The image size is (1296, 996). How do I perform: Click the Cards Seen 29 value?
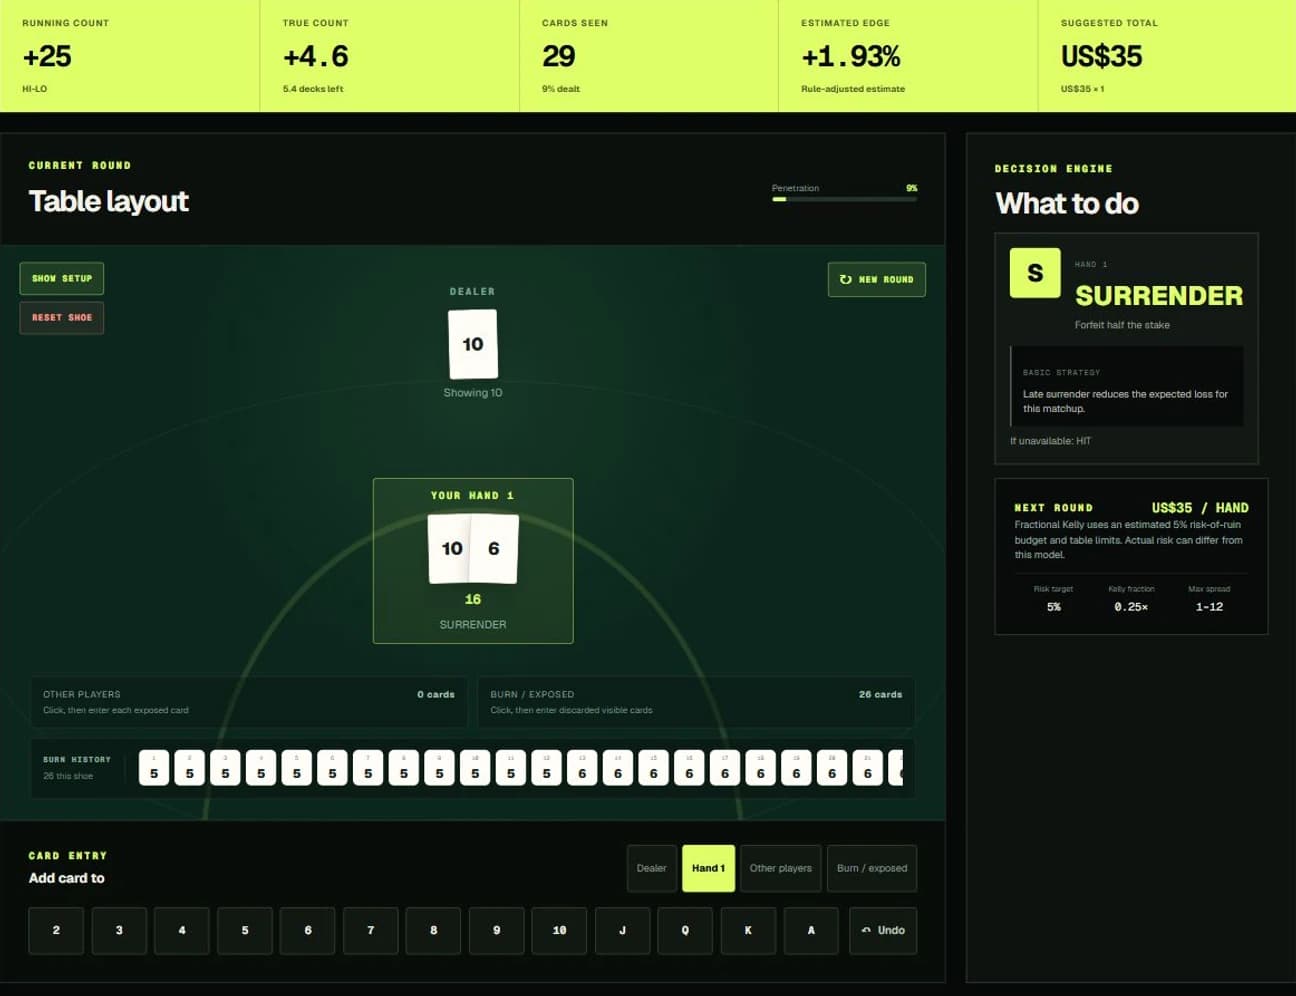point(558,56)
